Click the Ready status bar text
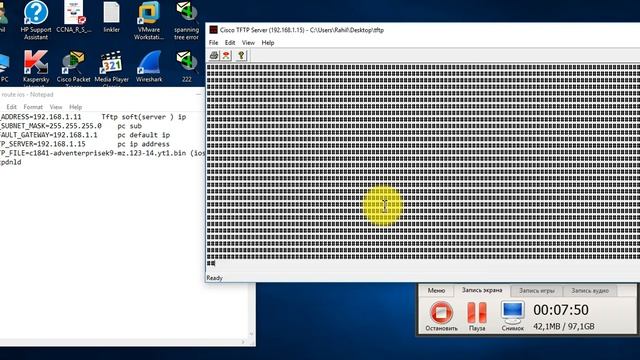This screenshot has width=640, height=360. pos(214,278)
